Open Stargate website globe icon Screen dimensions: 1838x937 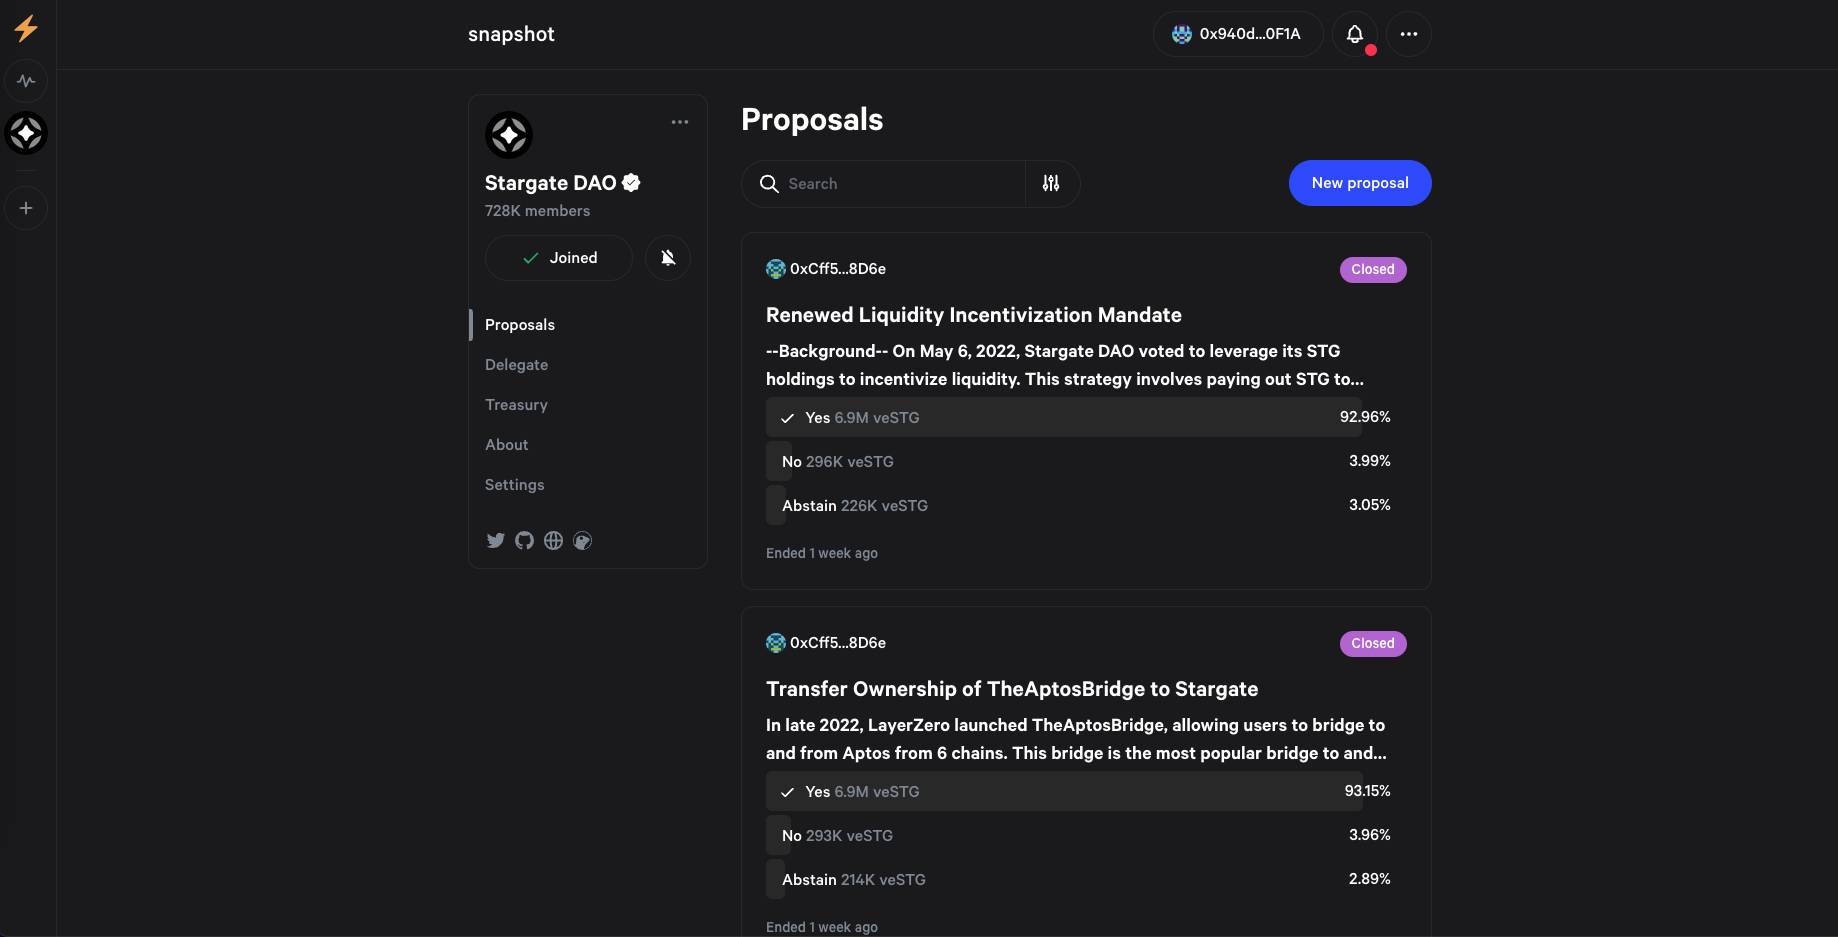point(553,540)
